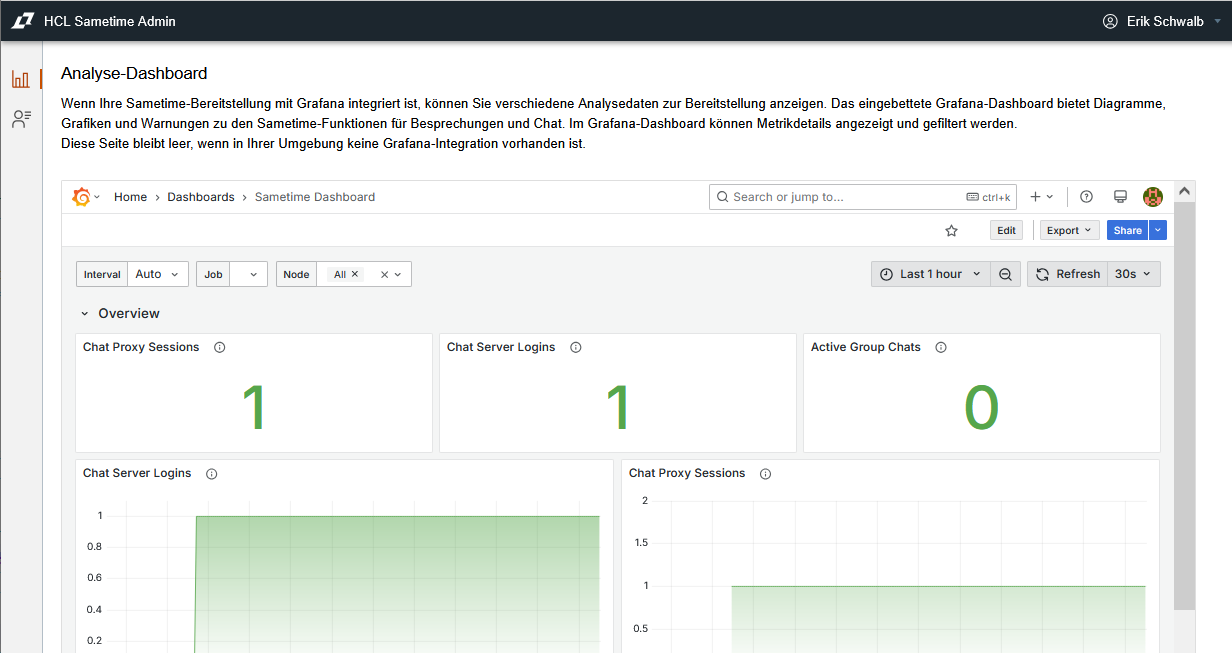Click the Grafana logo menu
This screenshot has width=1232, height=653.
(83, 197)
